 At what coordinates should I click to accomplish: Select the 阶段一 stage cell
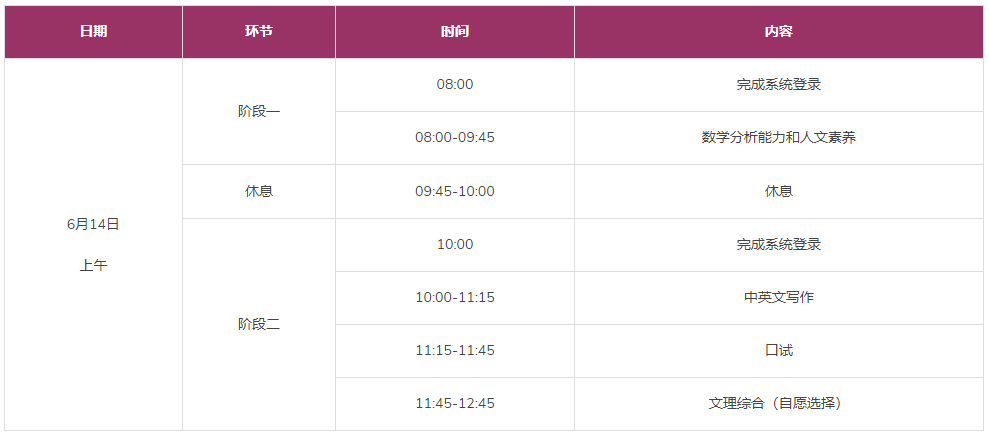(x=258, y=111)
